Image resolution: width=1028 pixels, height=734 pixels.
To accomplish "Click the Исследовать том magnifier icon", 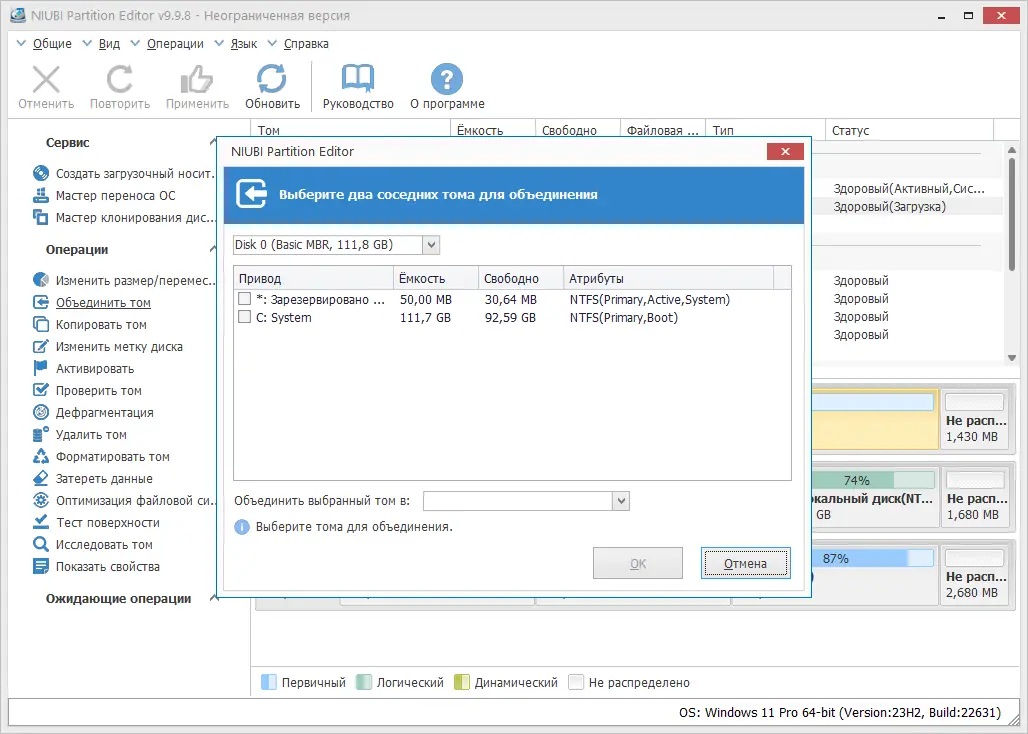I will (x=41, y=545).
